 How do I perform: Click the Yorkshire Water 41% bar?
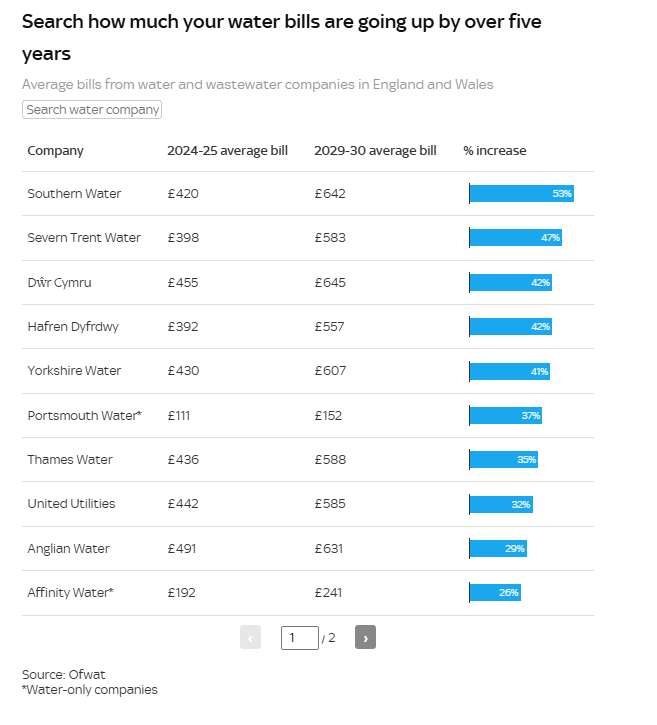point(510,371)
